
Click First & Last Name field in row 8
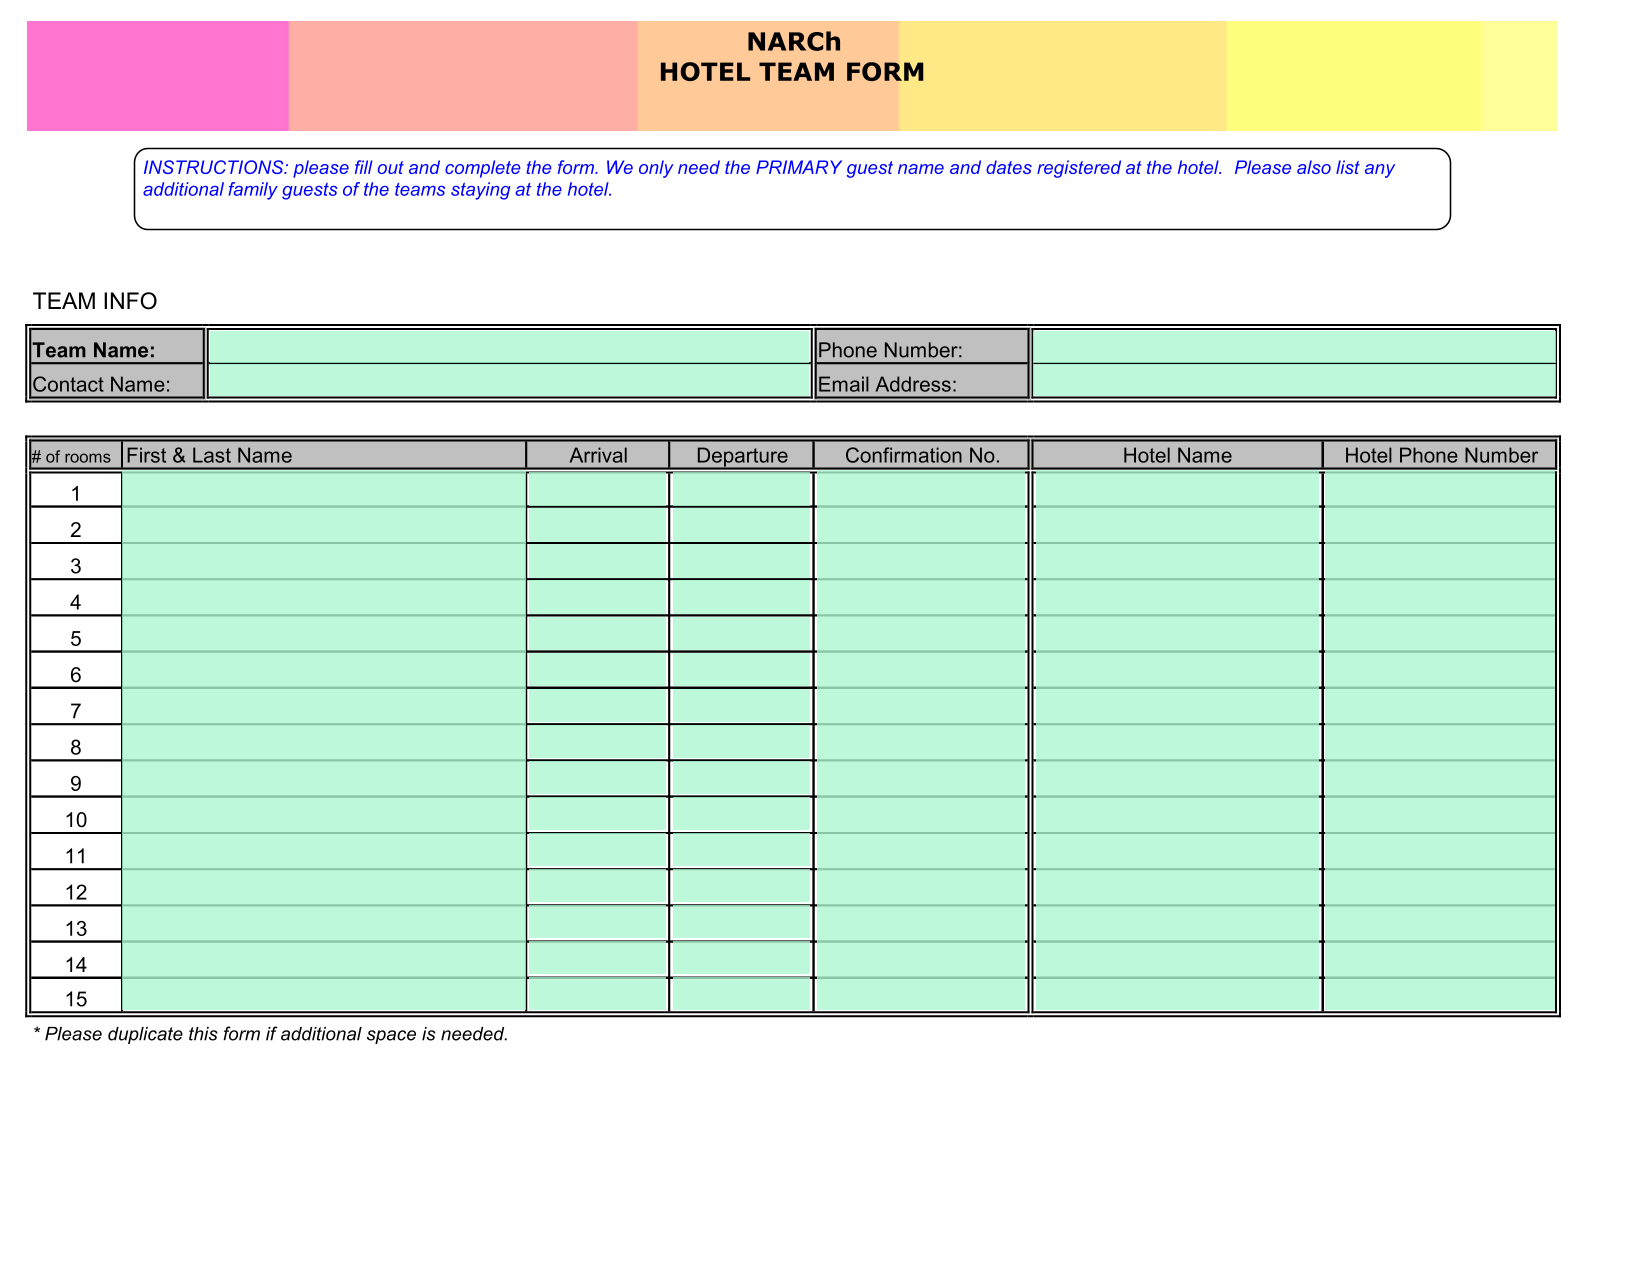[x=324, y=742]
